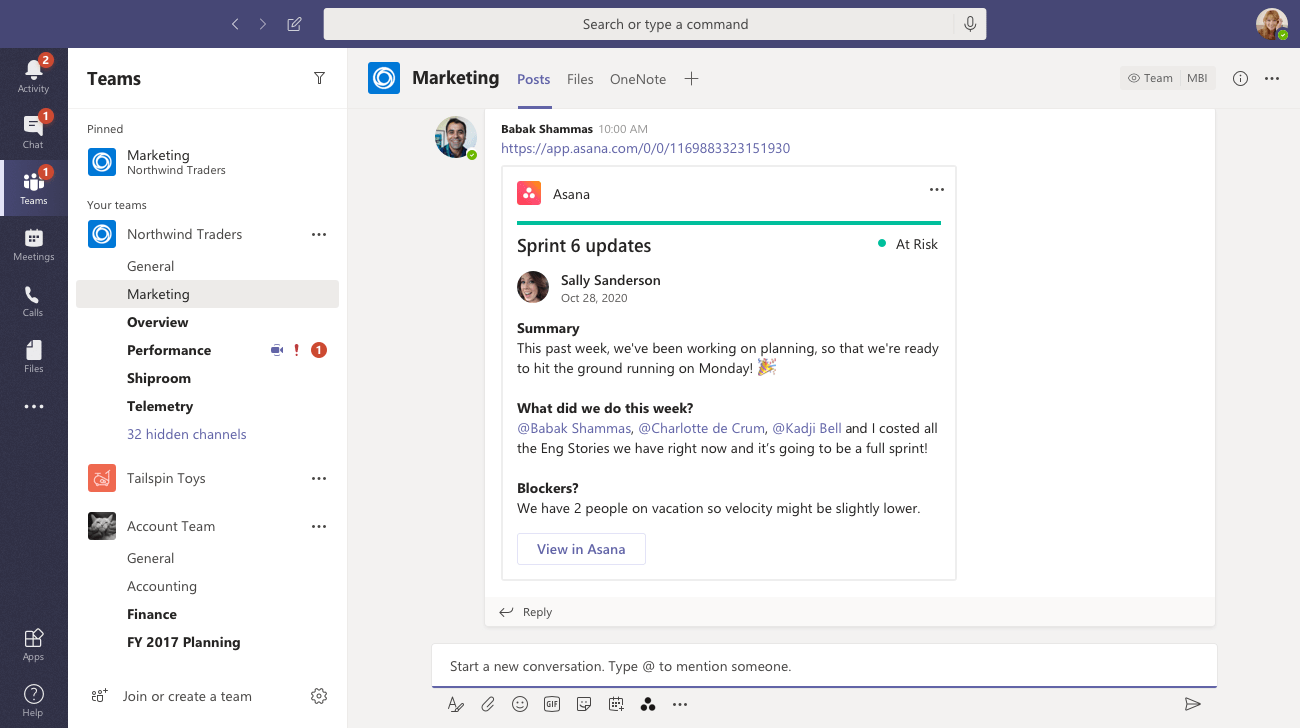Open manage teams settings gear
This screenshot has height=728, width=1300.
319,696
